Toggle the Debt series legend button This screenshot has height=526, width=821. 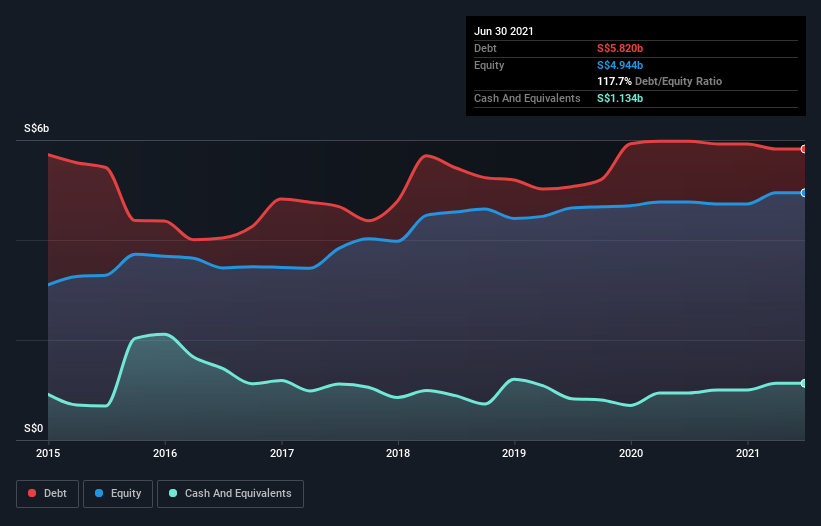48,494
